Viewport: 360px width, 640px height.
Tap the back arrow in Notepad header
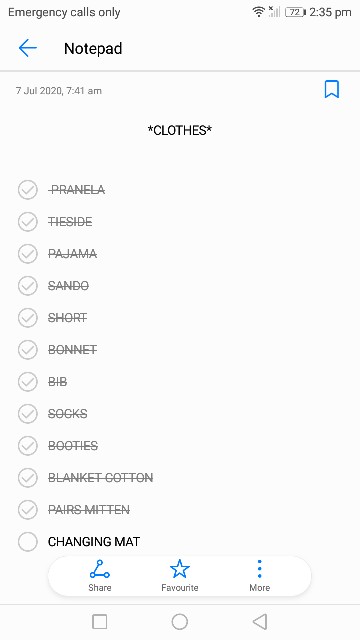[x=28, y=48]
